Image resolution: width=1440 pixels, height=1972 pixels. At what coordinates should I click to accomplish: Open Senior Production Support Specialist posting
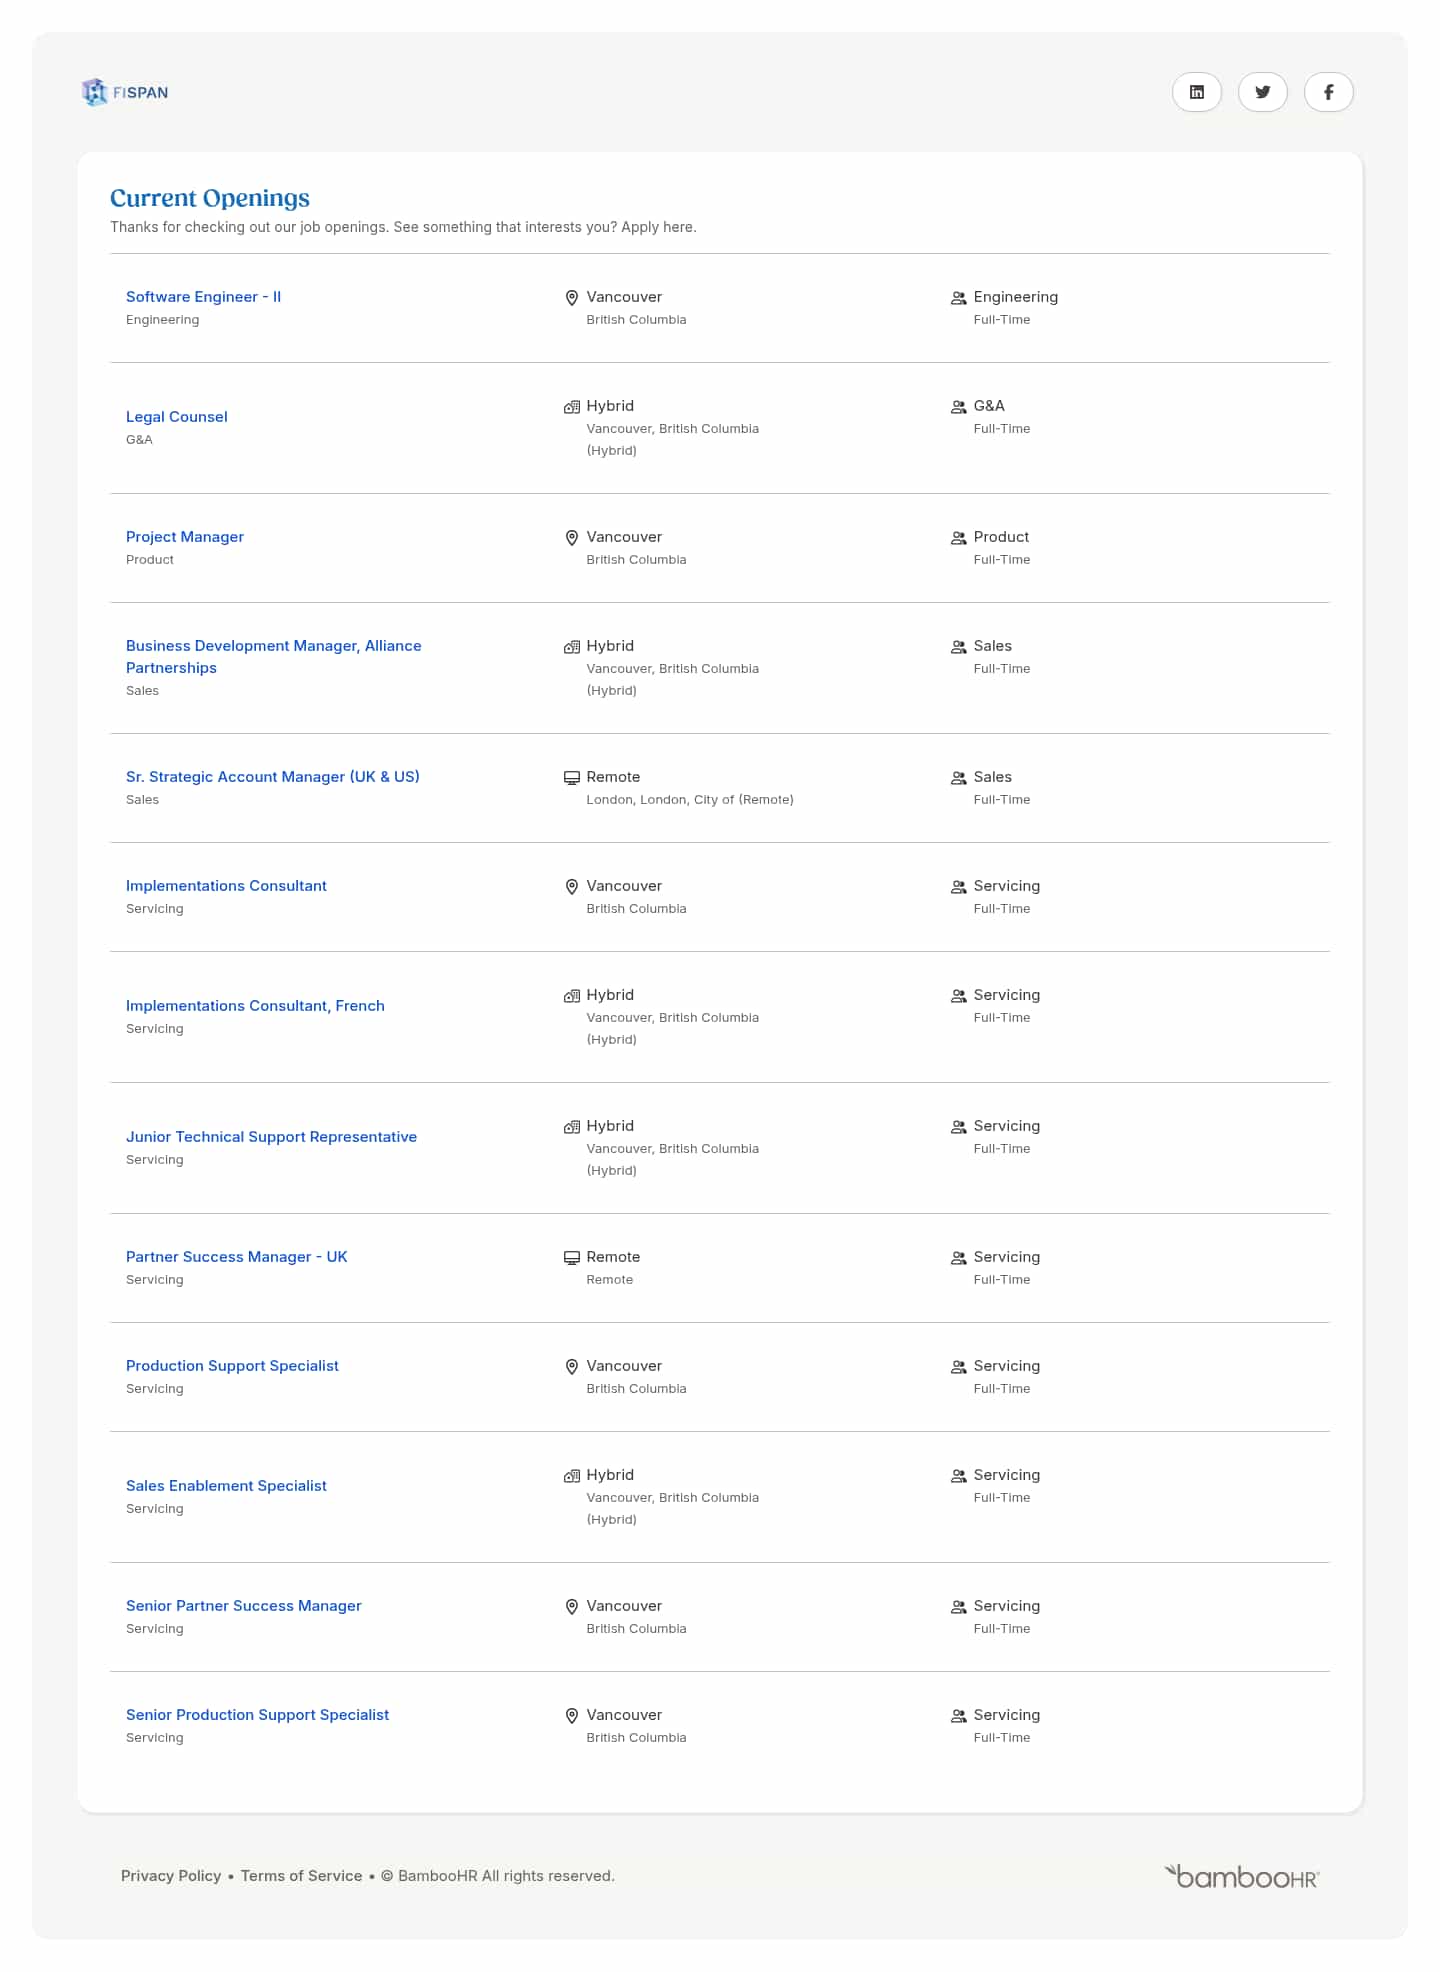coord(257,1715)
